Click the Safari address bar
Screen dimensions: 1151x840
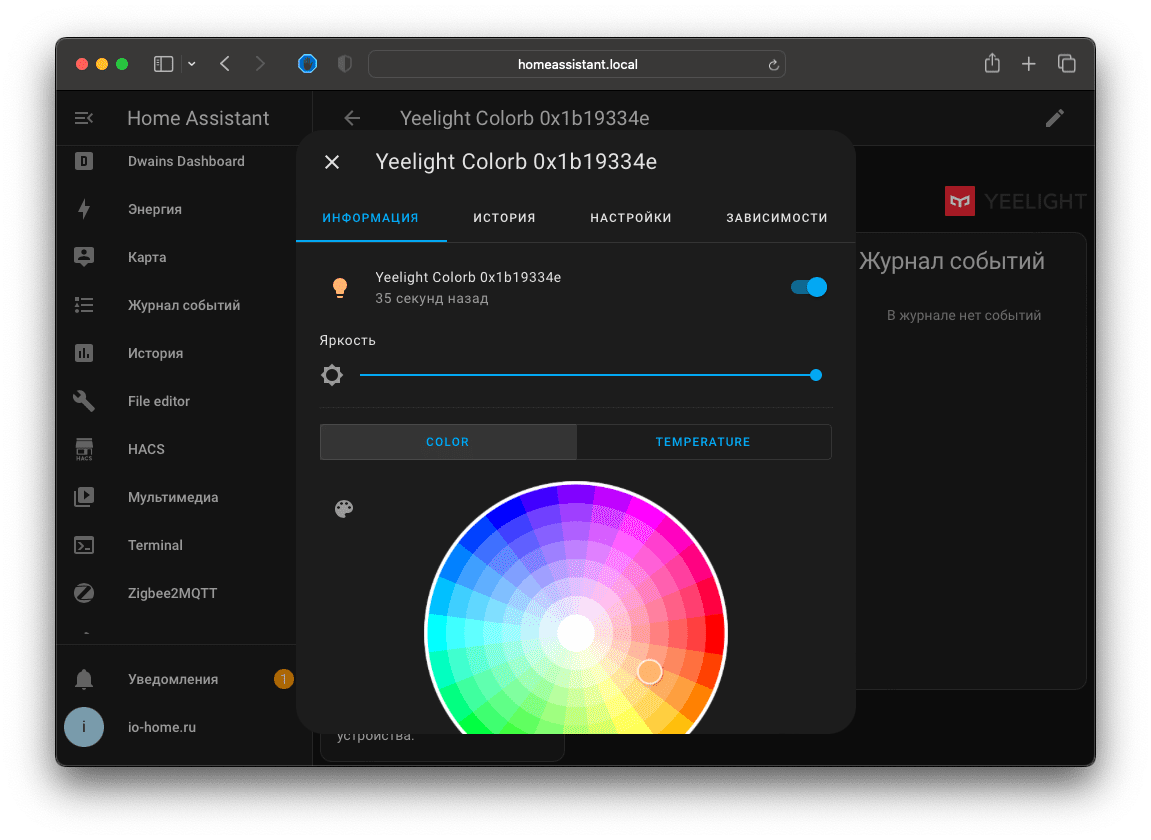pyautogui.click(x=577, y=64)
